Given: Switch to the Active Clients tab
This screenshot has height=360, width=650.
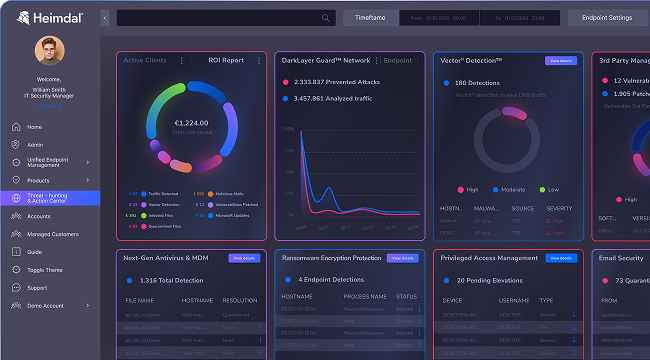Looking at the screenshot, I should click(x=145, y=61).
